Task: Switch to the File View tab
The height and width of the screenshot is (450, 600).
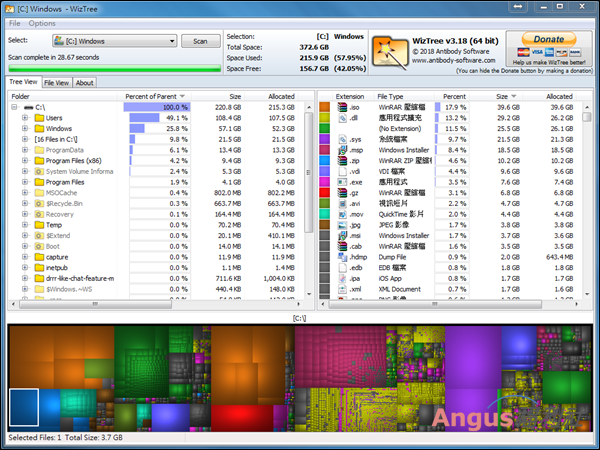Action: [x=56, y=83]
